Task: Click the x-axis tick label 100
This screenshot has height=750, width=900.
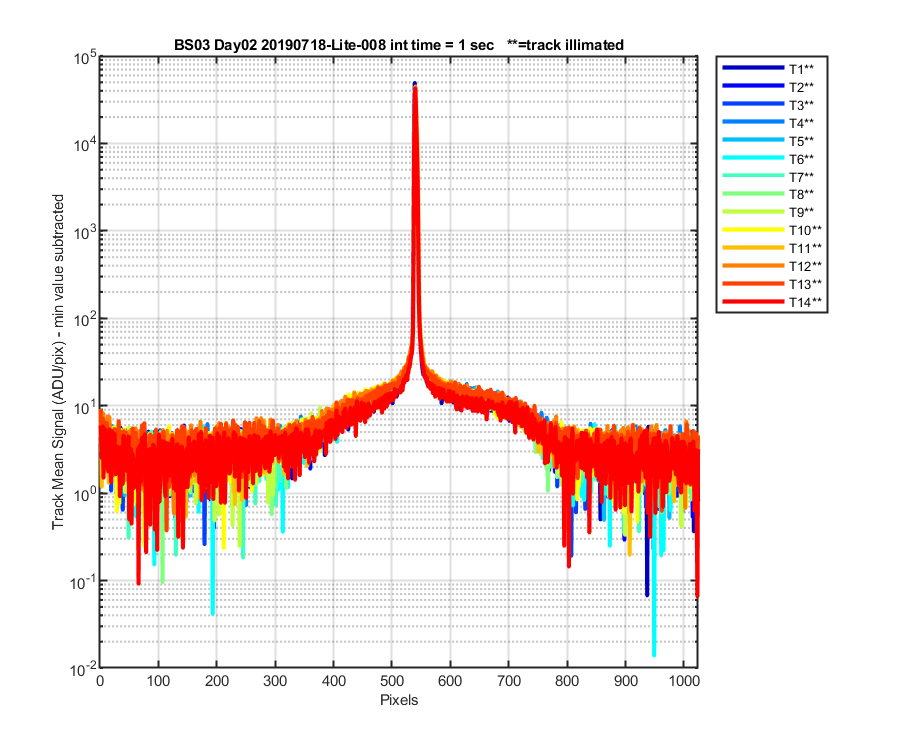Action: tap(158, 681)
